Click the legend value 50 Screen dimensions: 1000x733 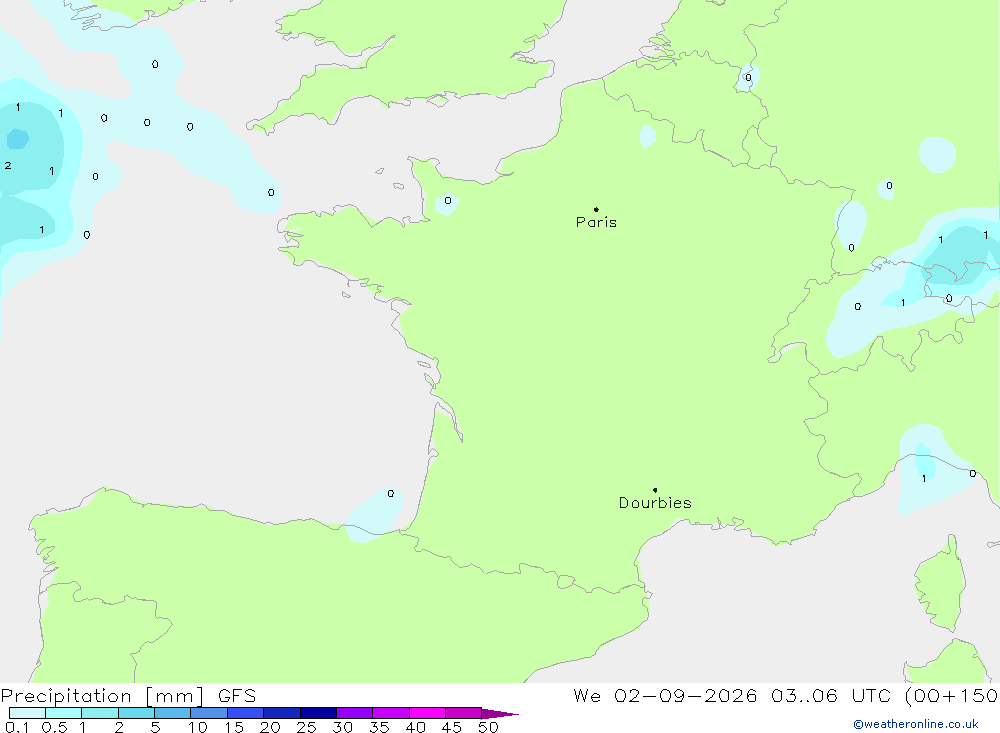click(488, 727)
